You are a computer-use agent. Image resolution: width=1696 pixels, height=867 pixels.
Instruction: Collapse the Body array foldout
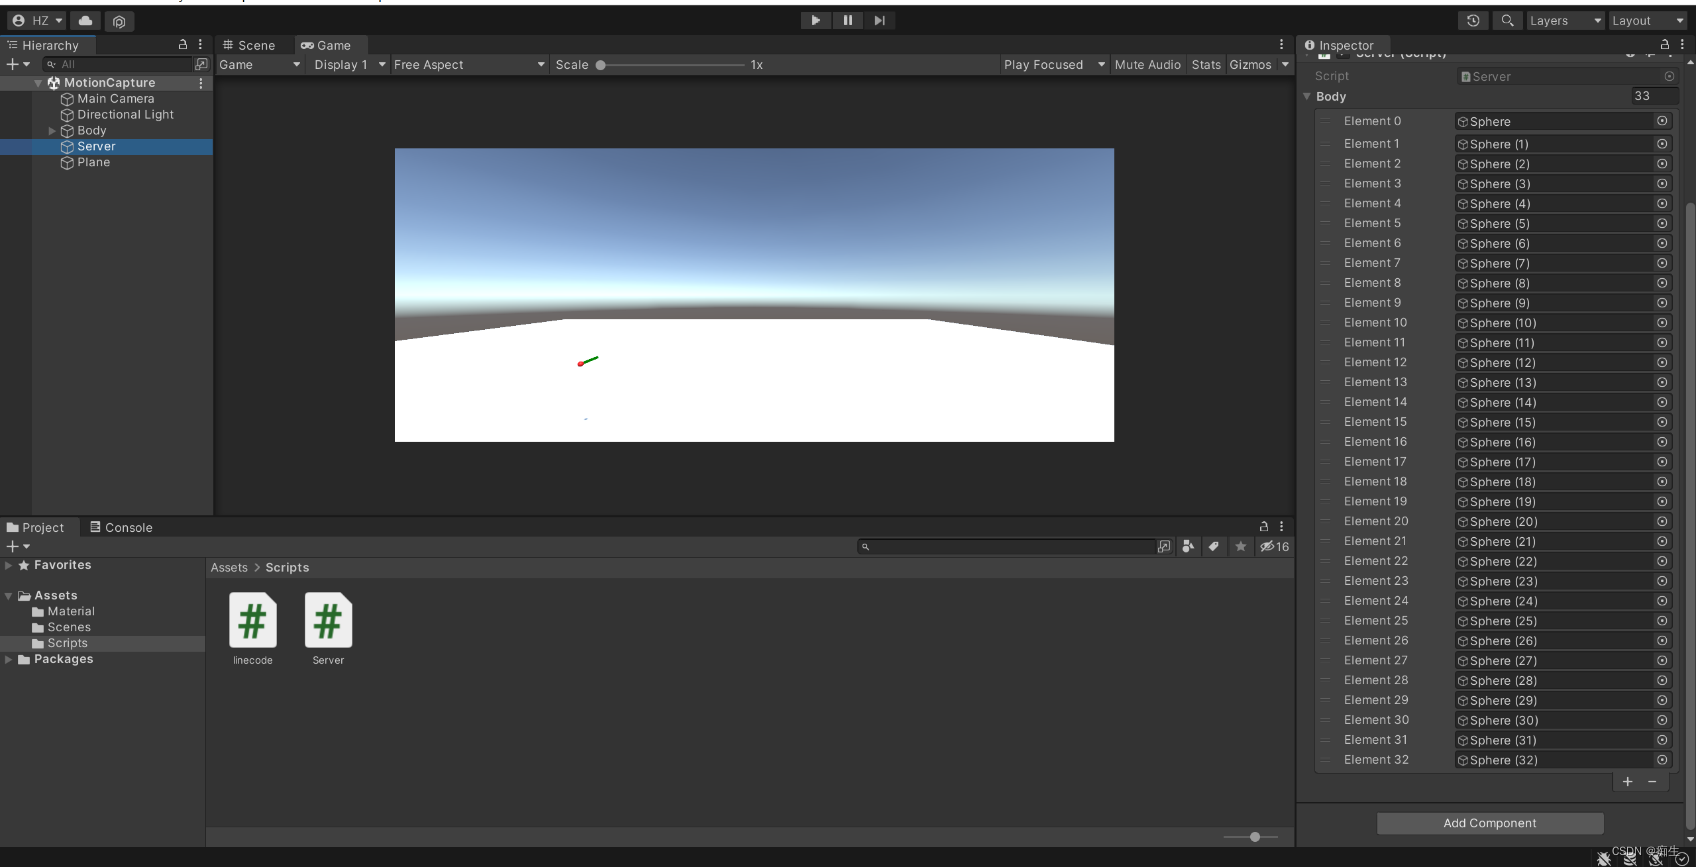pyautogui.click(x=1307, y=97)
